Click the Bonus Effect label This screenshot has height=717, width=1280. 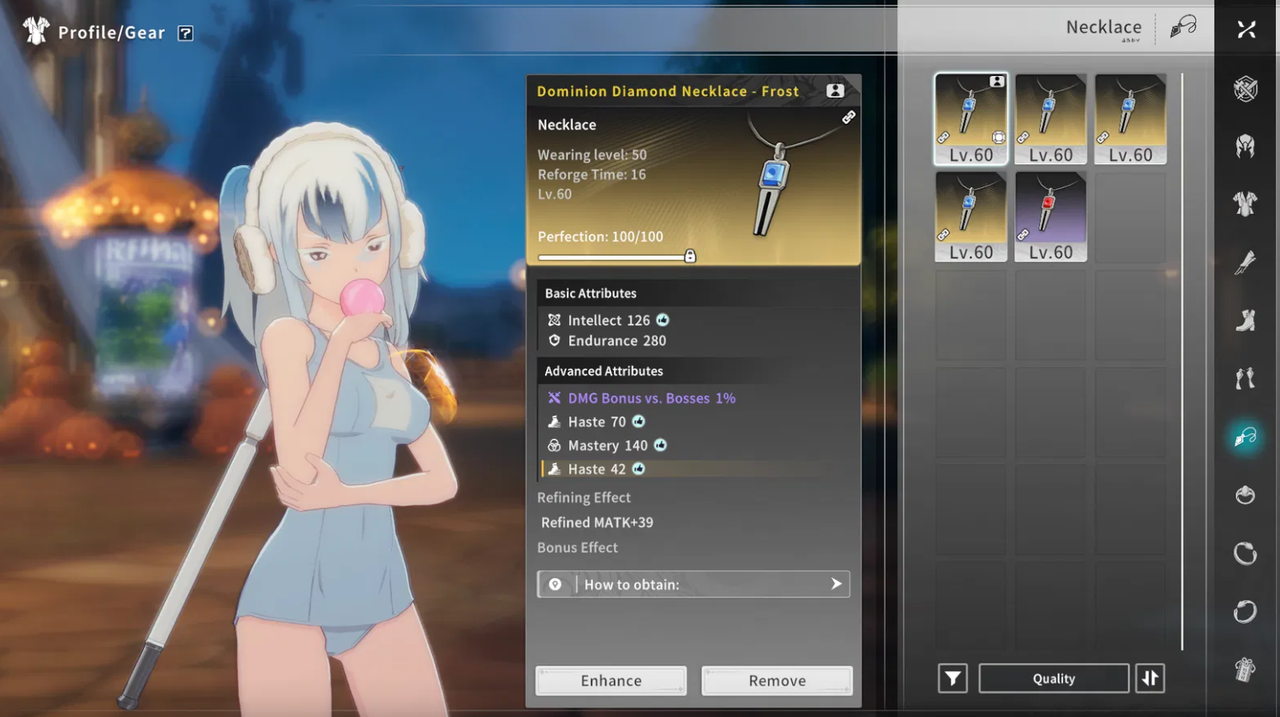[577, 547]
